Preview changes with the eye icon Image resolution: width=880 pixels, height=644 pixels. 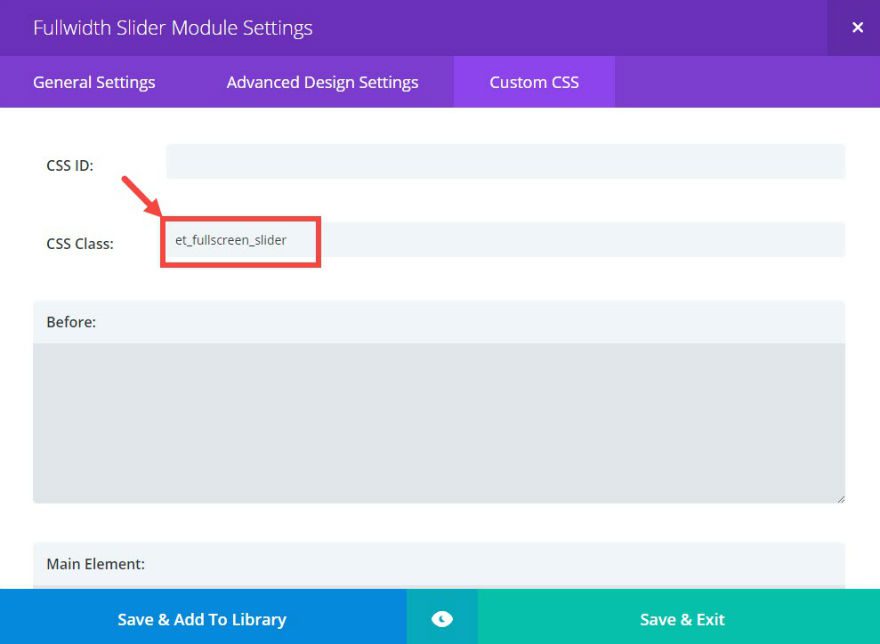pyautogui.click(x=442, y=619)
